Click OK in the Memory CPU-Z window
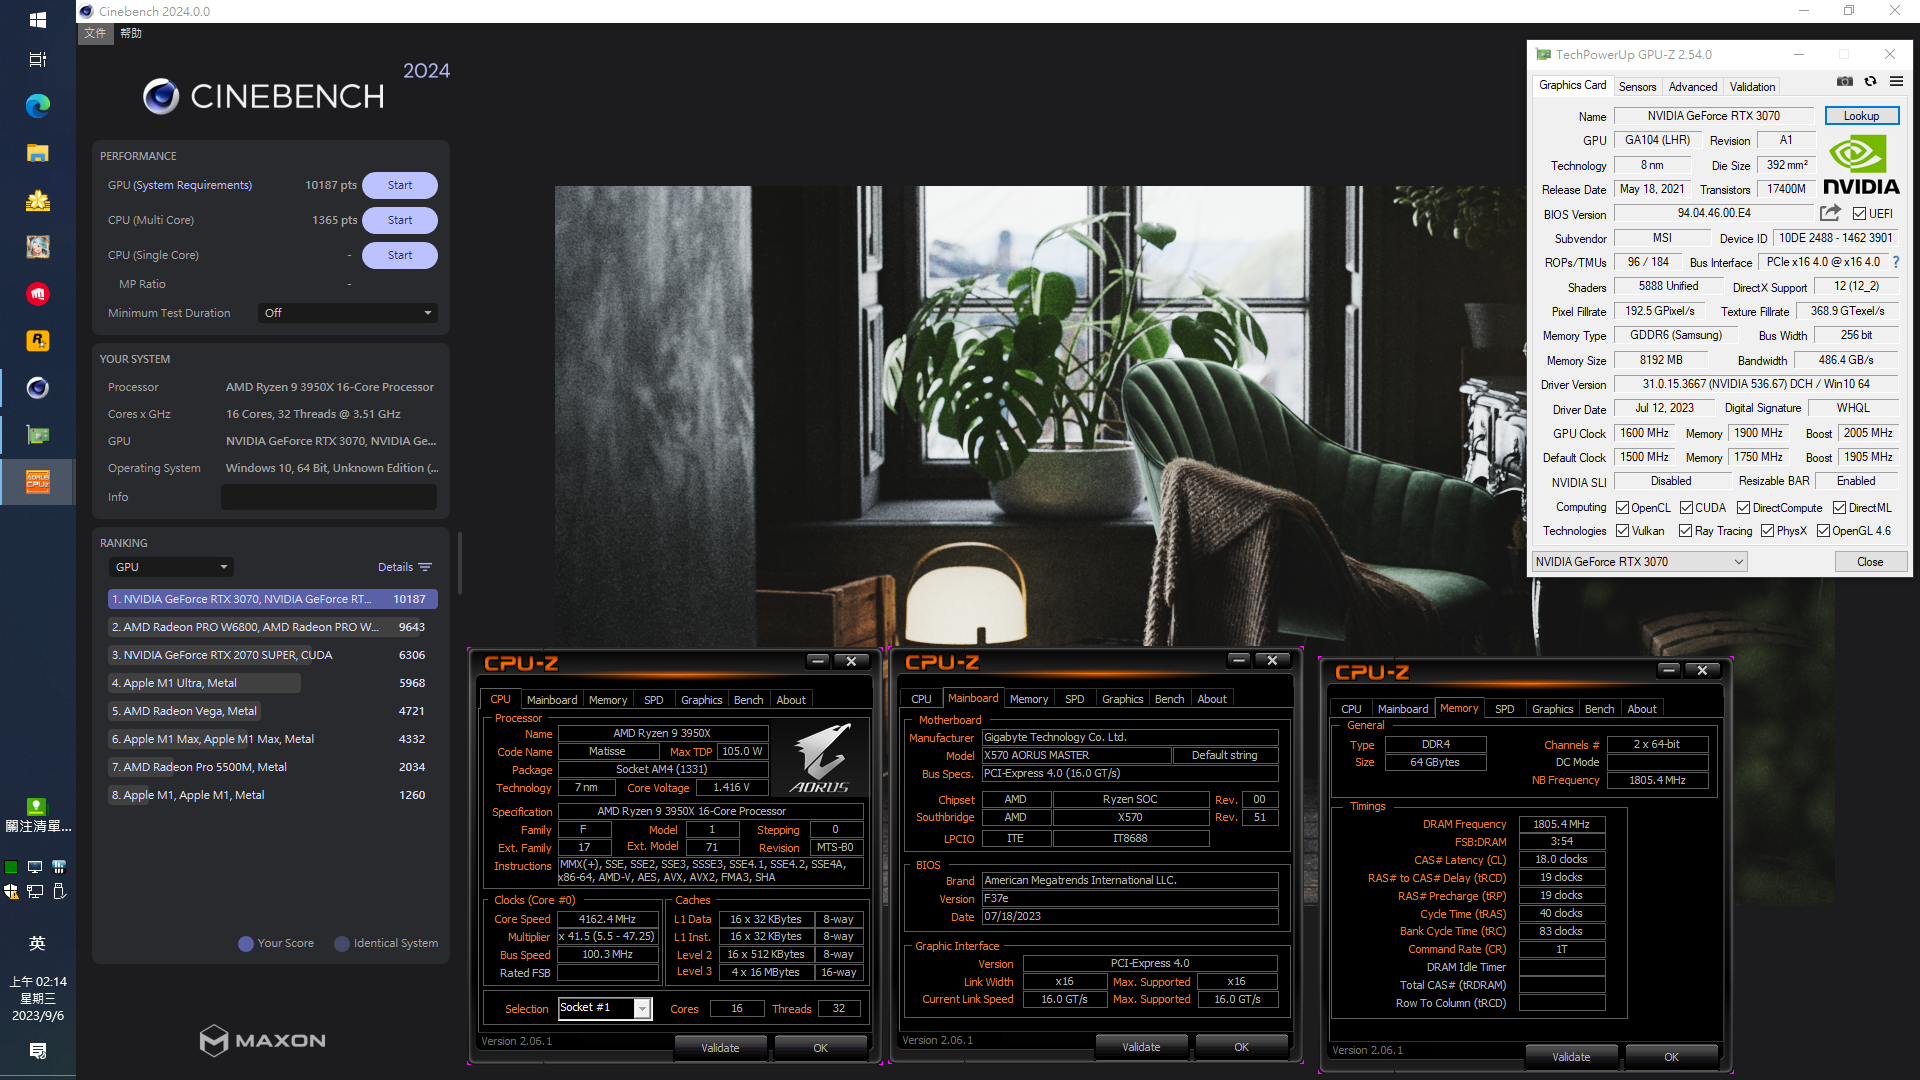 [1671, 1057]
